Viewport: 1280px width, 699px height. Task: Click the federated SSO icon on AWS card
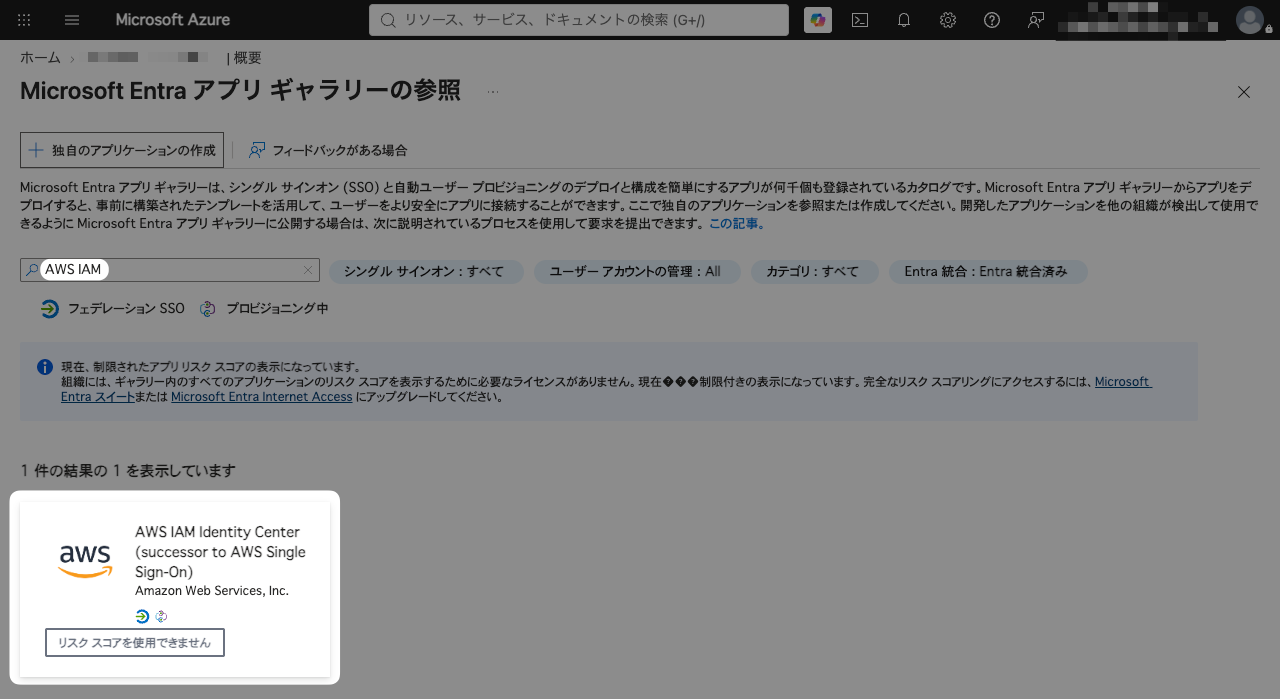point(142,616)
